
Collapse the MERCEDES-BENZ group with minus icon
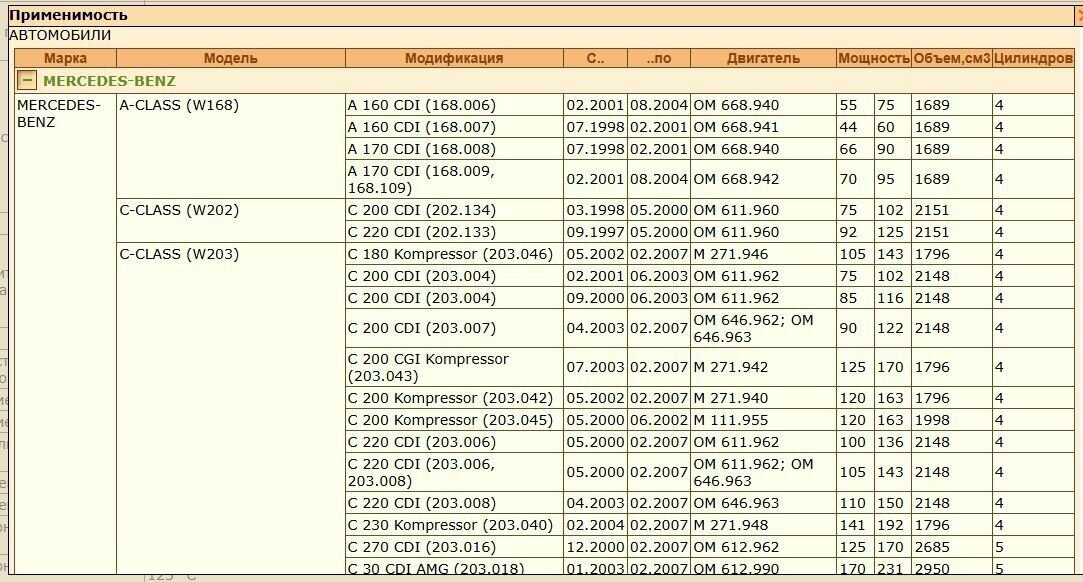(26, 81)
